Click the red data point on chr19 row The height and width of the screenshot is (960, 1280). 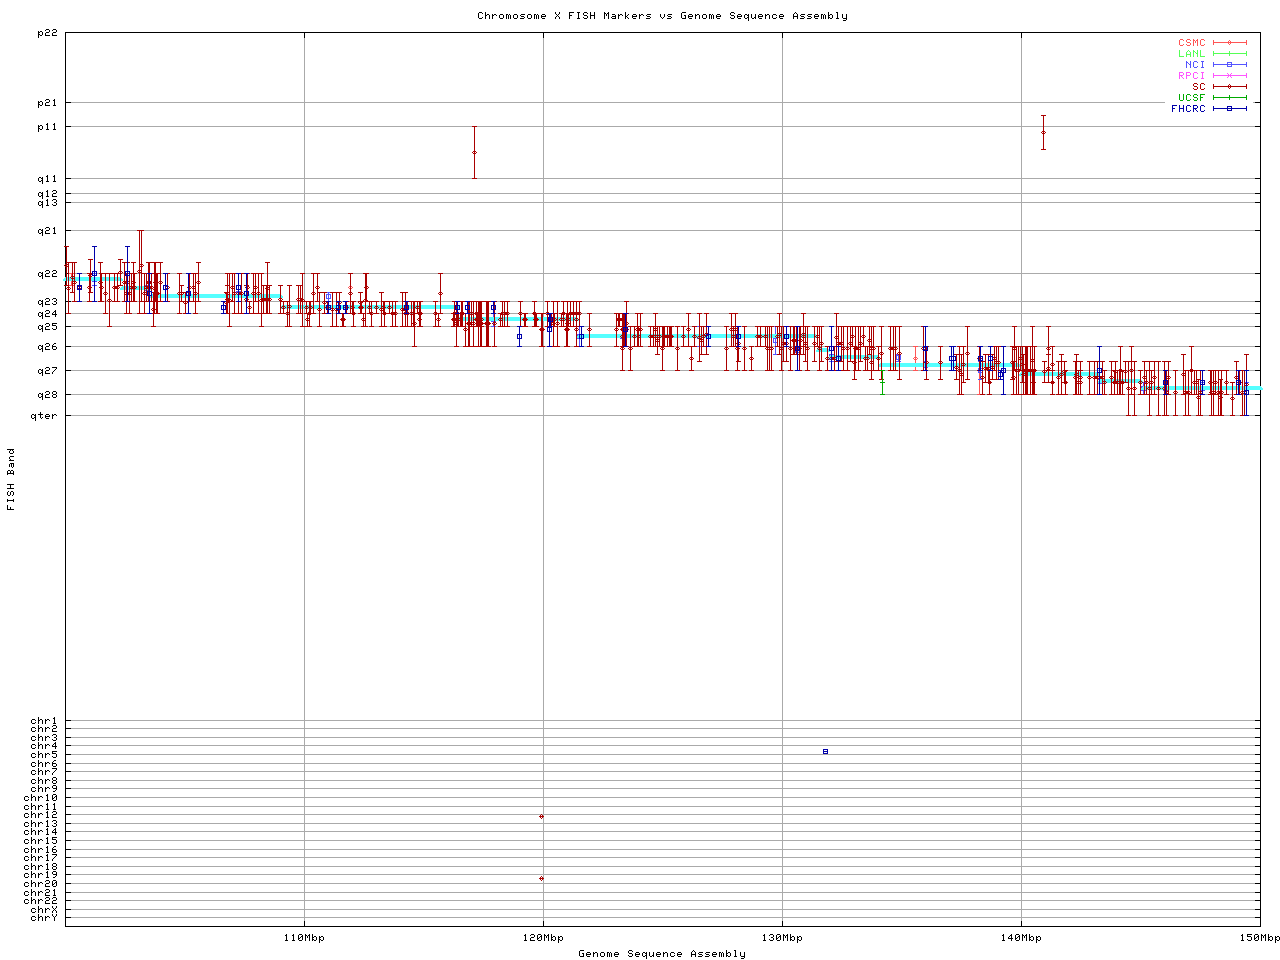(541, 878)
